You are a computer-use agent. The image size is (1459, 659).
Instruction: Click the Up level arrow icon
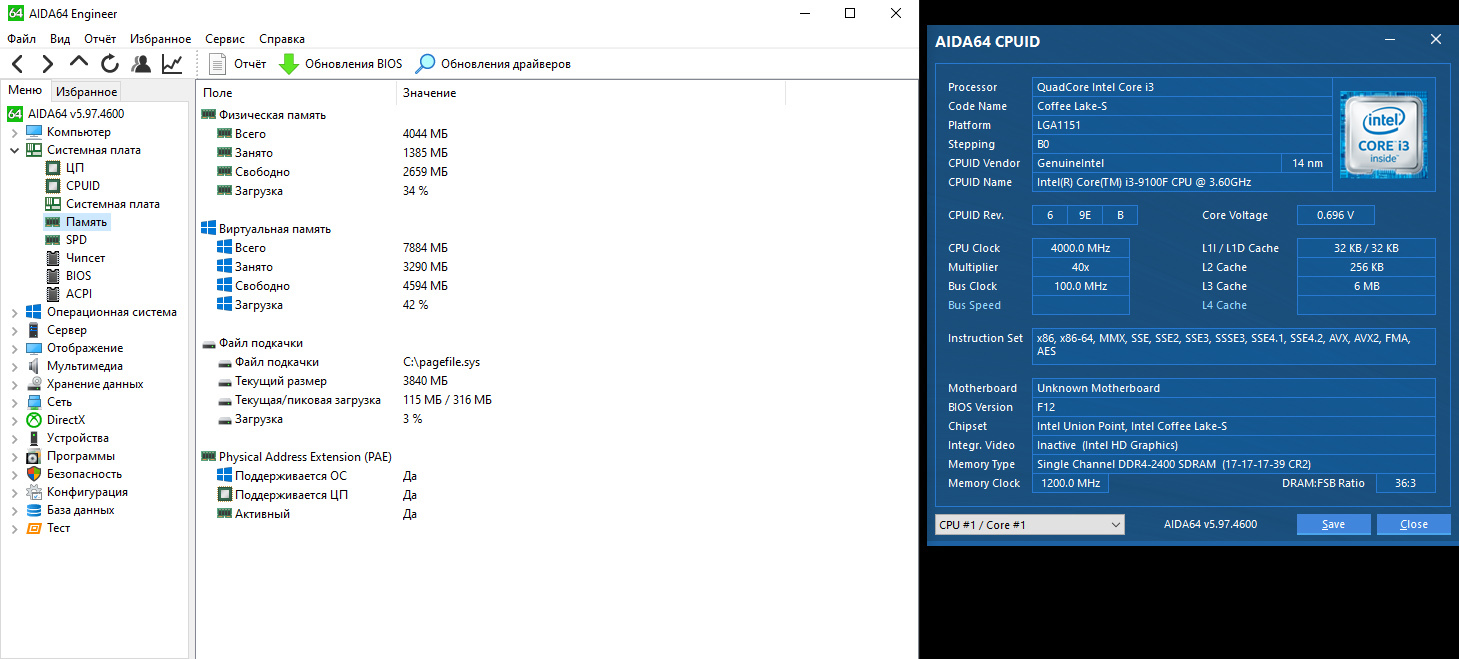tap(79, 64)
